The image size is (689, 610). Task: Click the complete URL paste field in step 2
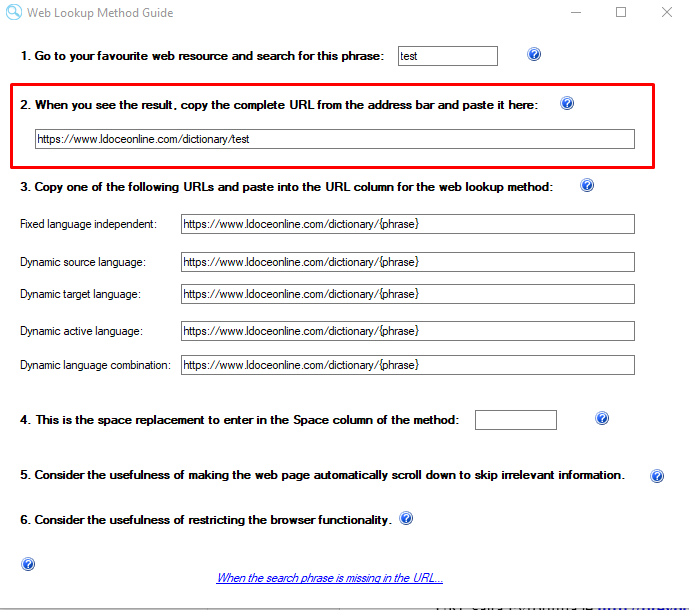point(335,139)
